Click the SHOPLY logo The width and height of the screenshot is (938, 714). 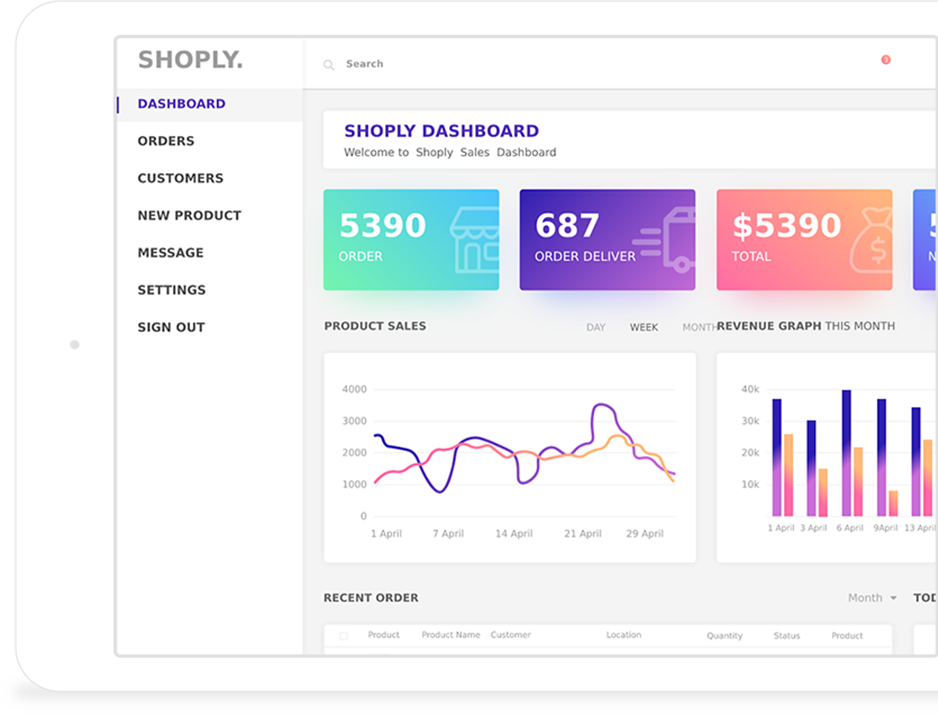click(190, 60)
